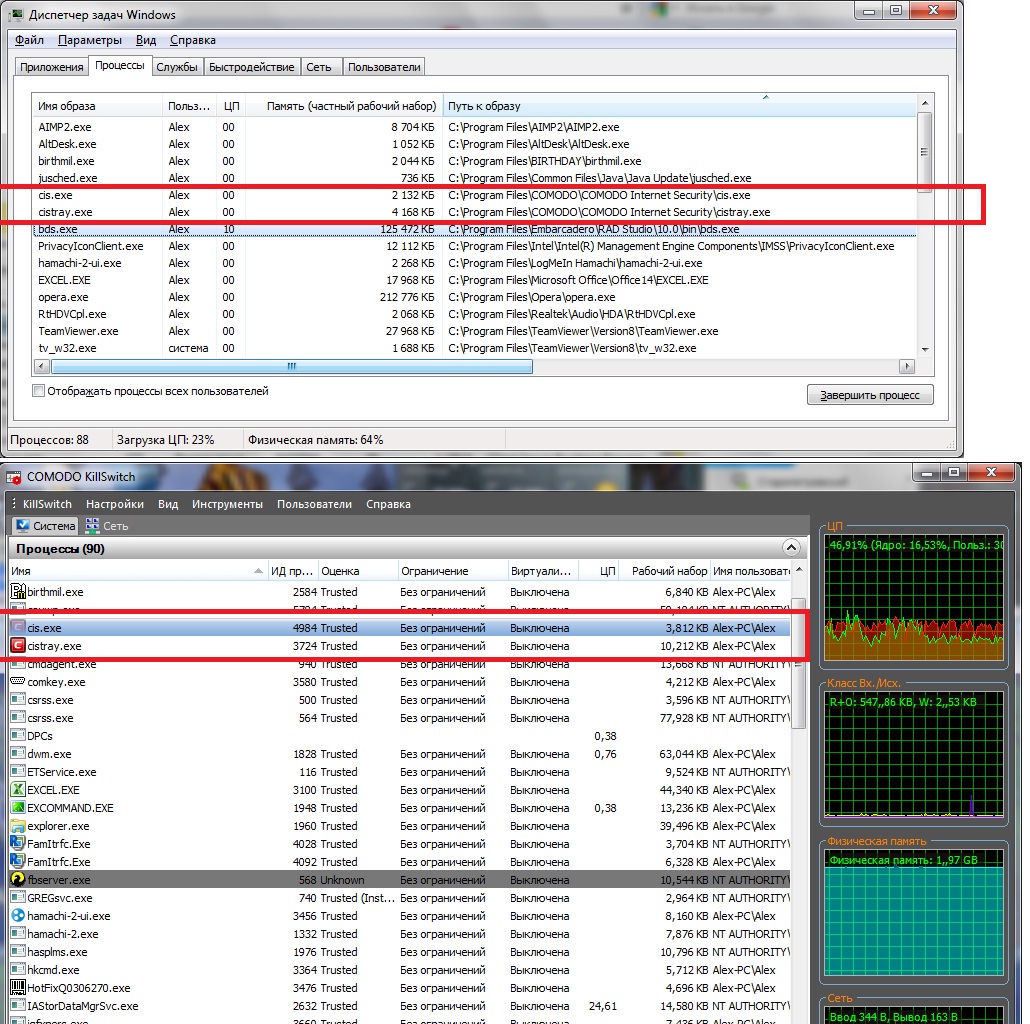Screen dimensions: 1030x1024
Task: Click the blue hamachi-2-ui.exe icon in KillSwitch
Action: tap(18, 916)
